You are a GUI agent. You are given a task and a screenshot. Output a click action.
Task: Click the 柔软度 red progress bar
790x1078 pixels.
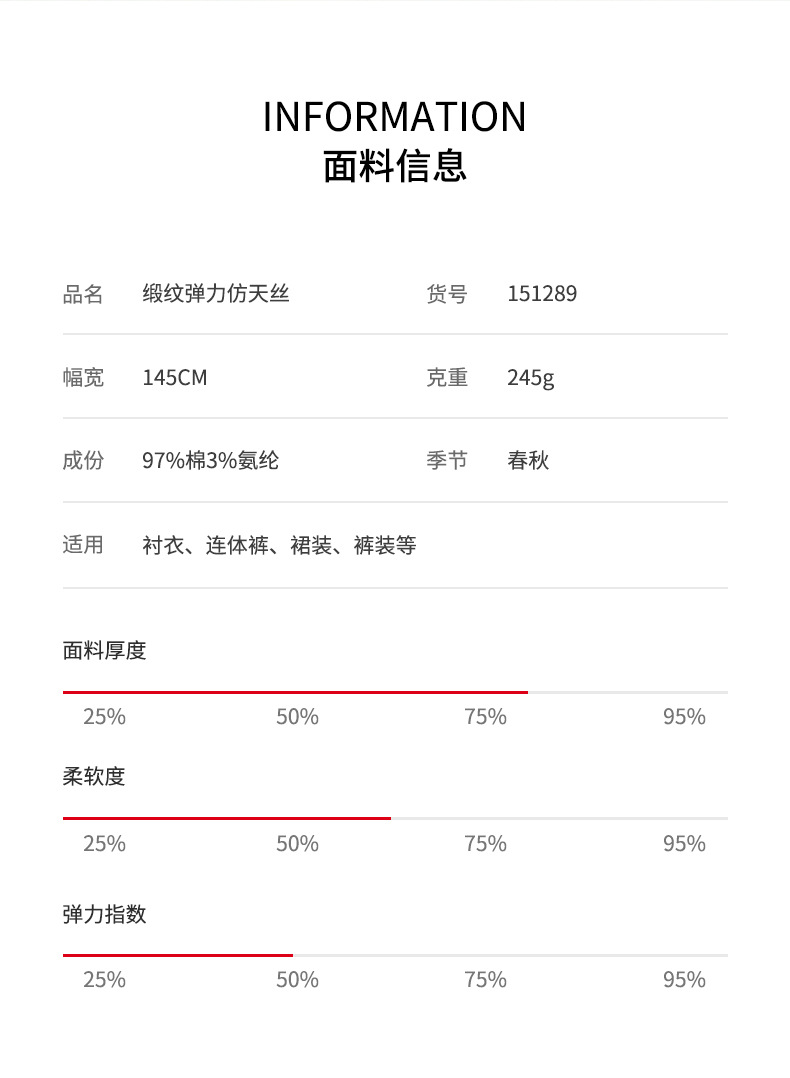227,818
